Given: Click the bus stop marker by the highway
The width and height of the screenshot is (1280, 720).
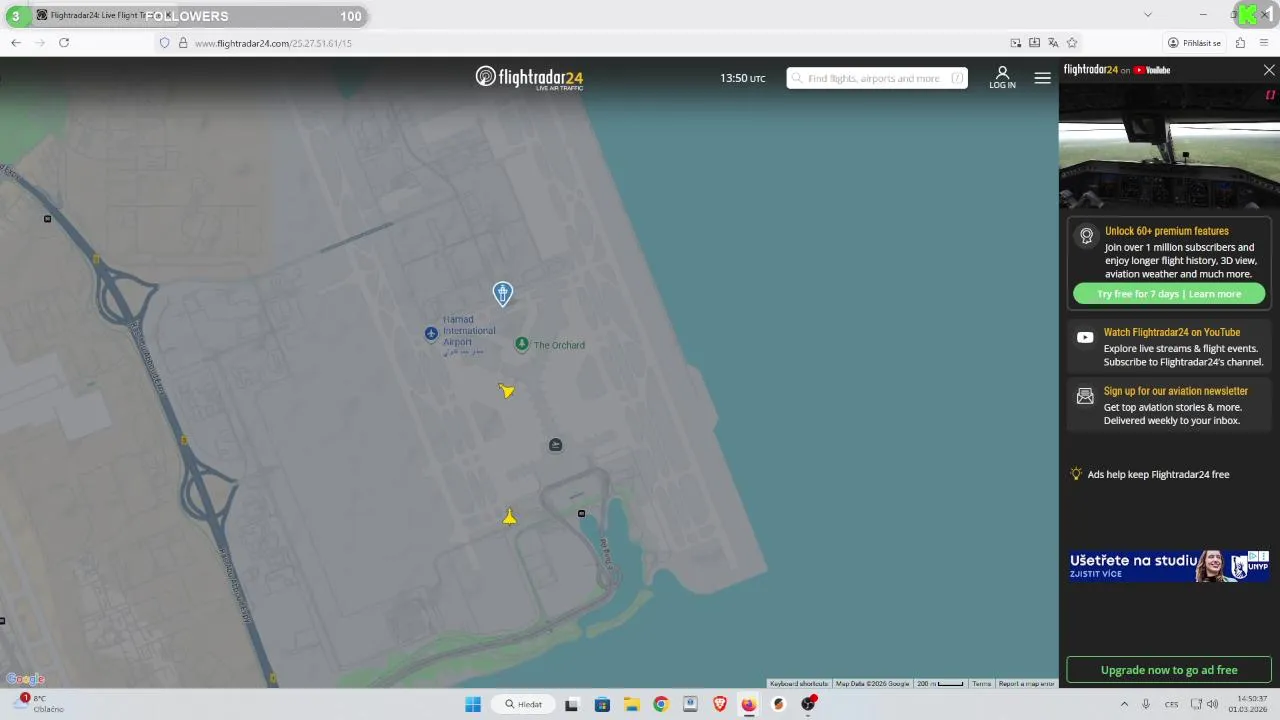Looking at the screenshot, I should [47, 218].
